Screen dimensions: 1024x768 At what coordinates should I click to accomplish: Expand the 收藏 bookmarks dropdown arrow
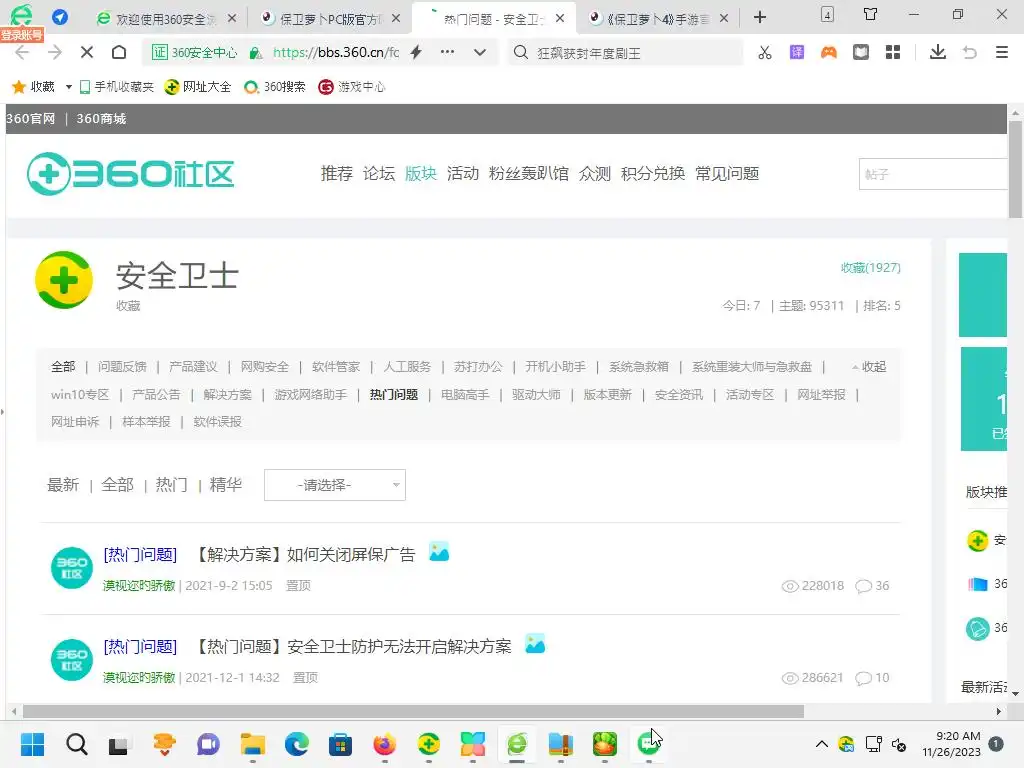click(69, 87)
